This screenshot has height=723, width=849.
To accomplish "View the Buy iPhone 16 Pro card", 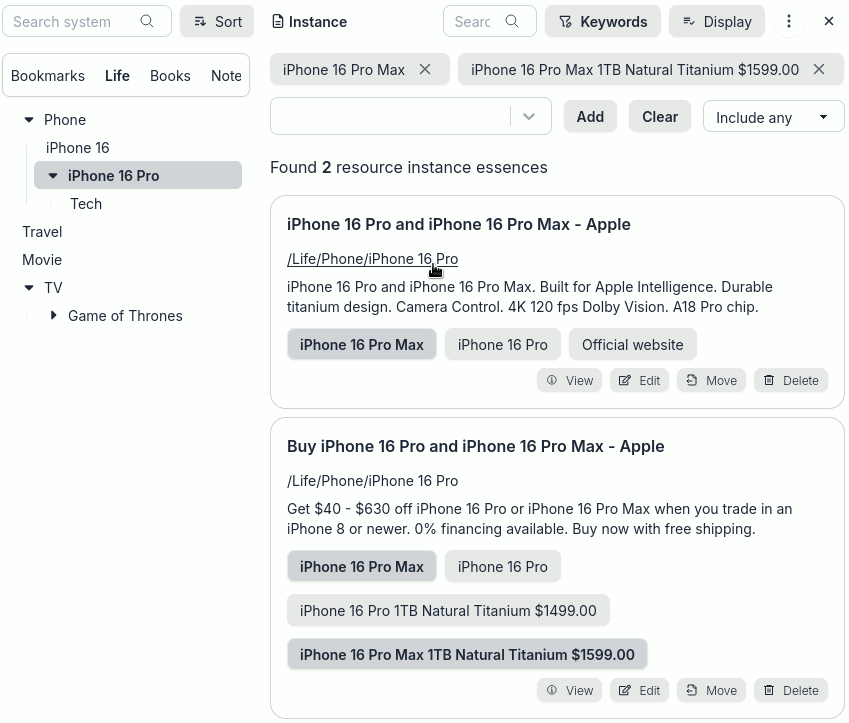I will tap(569, 690).
